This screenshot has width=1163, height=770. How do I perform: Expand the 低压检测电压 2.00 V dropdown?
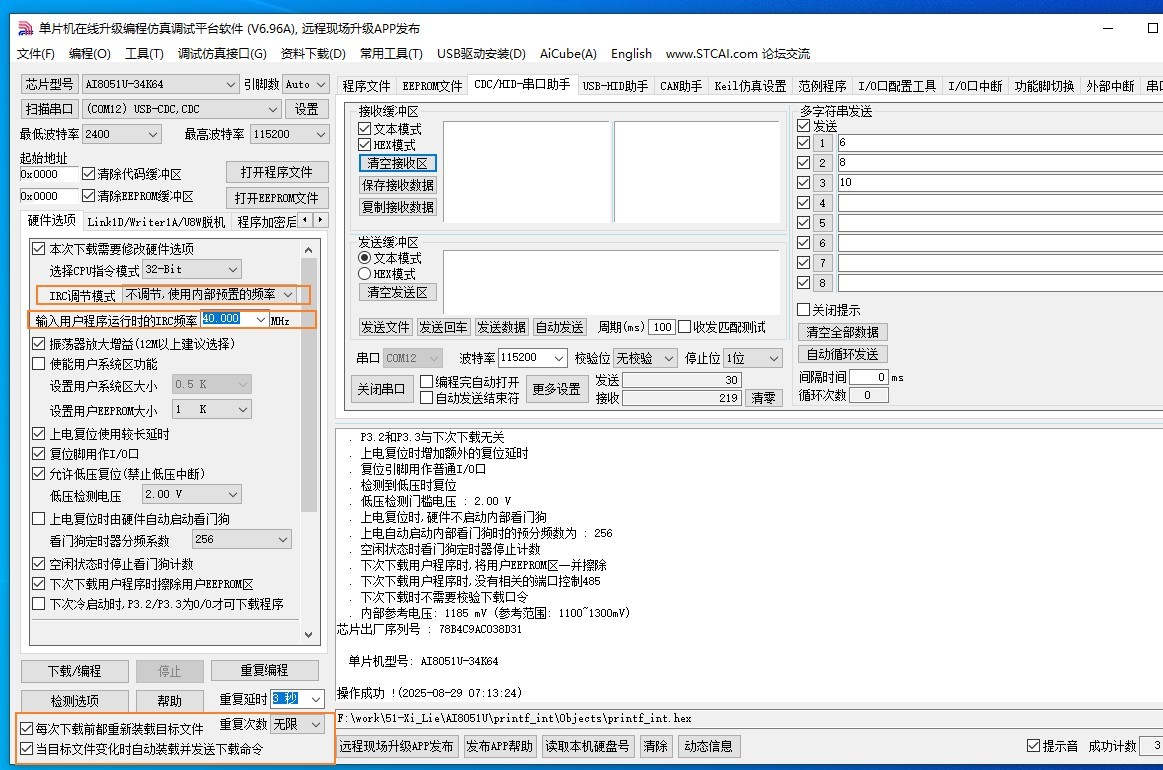click(x=233, y=495)
